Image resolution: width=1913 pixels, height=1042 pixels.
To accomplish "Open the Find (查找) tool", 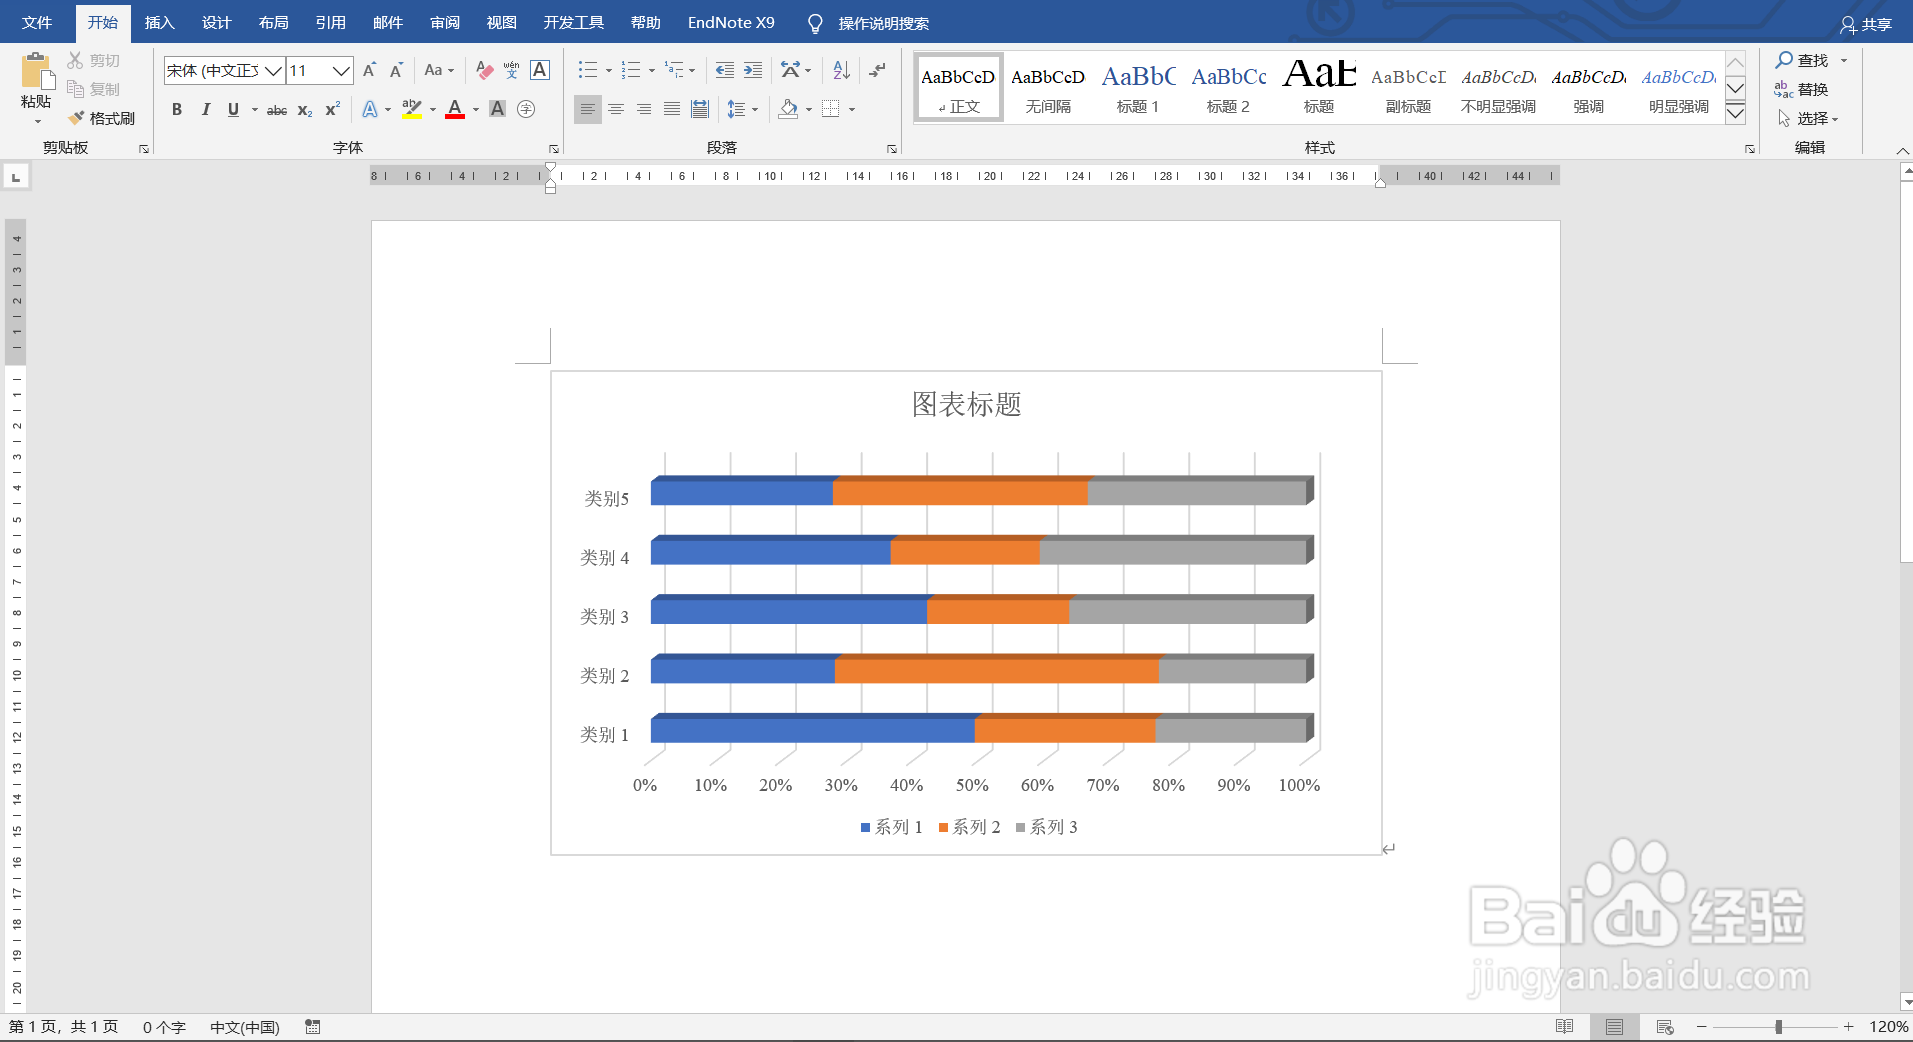I will 1806,59.
